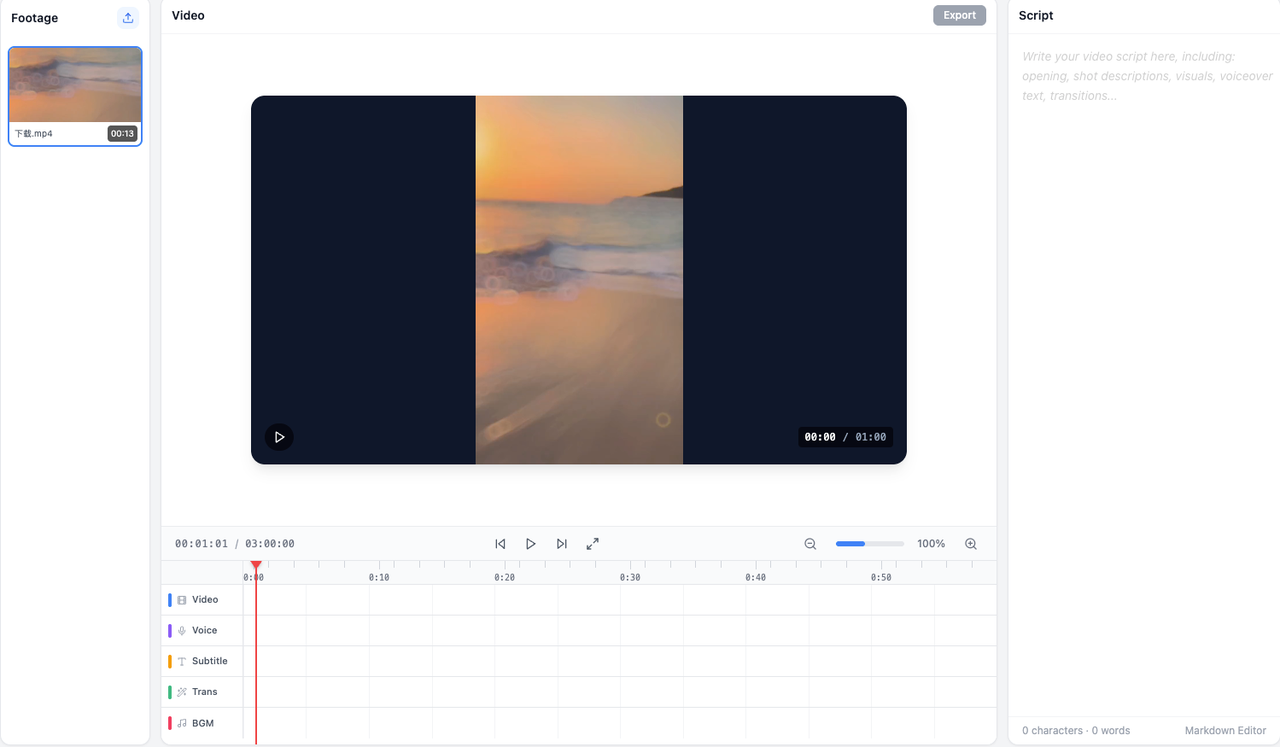Viewport: 1280px width, 747px height.
Task: Select the Subtitle track text icon
Action: tap(182, 661)
